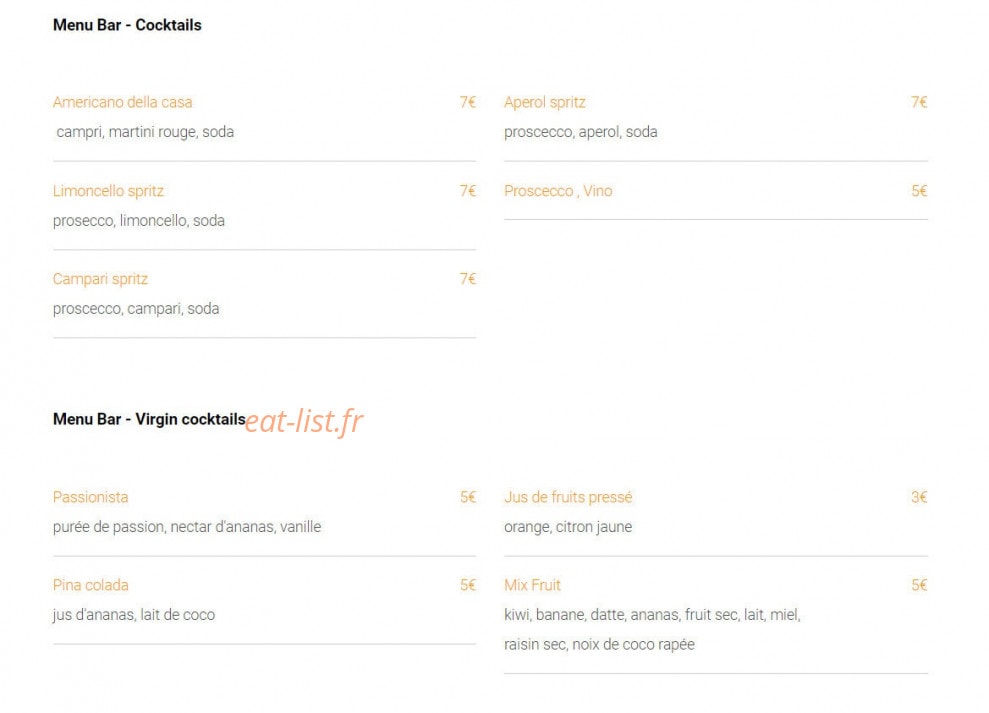
Task: Click the description 'jus d'ananas, lait de coco'
Action: point(134,615)
